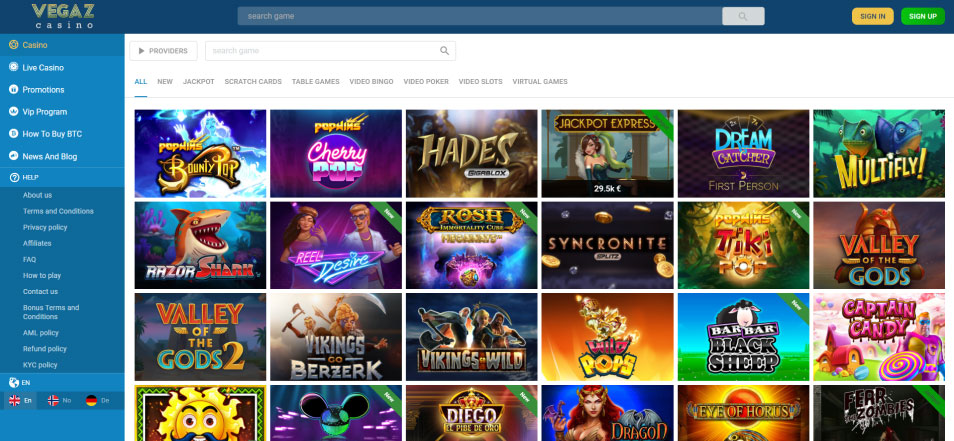Screen dimensions: 954x441
Task: Open the KYC policy link
Action: [x=40, y=365]
